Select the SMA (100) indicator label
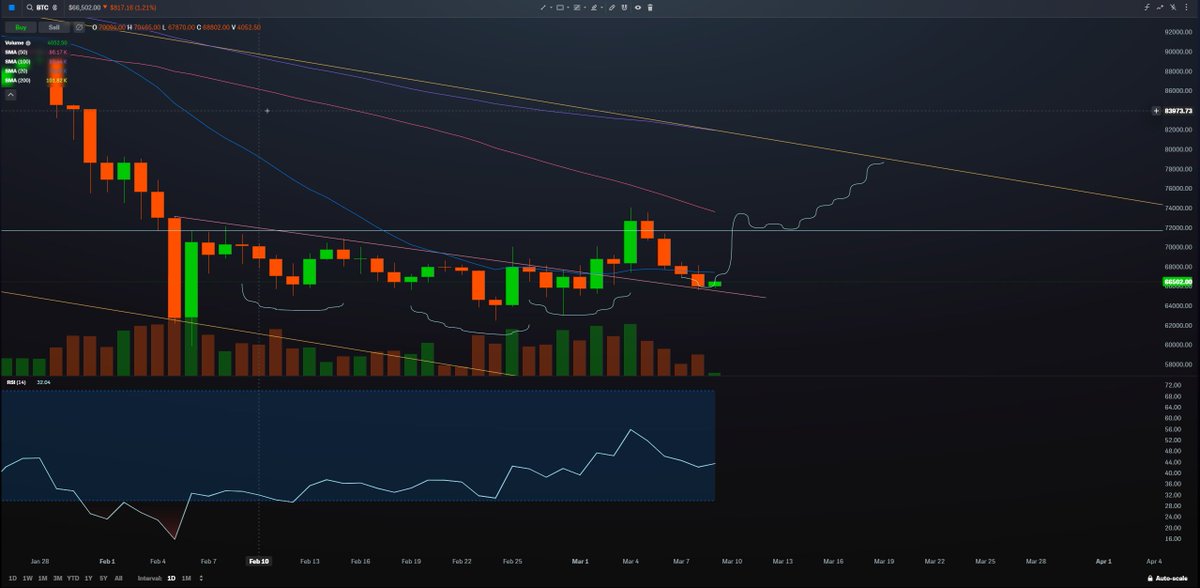The height and width of the screenshot is (588, 1200). pyautogui.click(x=17, y=62)
